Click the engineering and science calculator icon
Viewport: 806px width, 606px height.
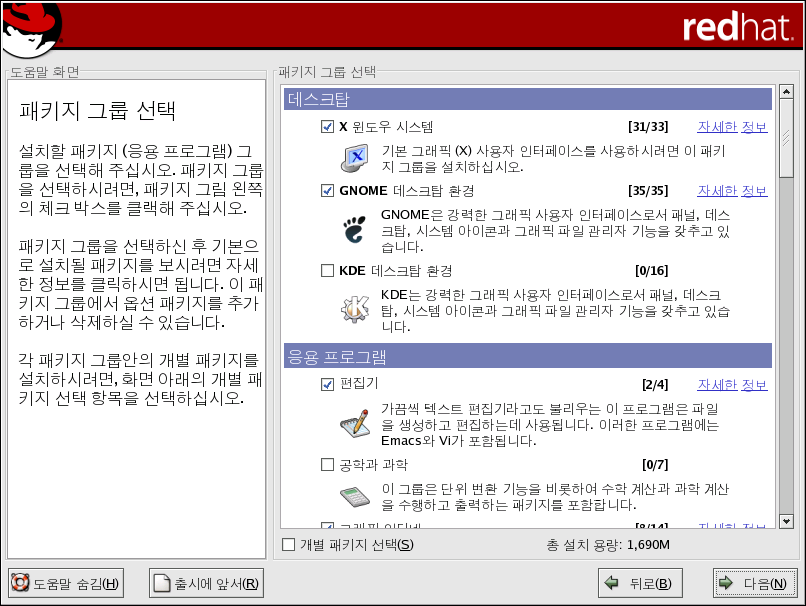pyautogui.click(x=354, y=496)
